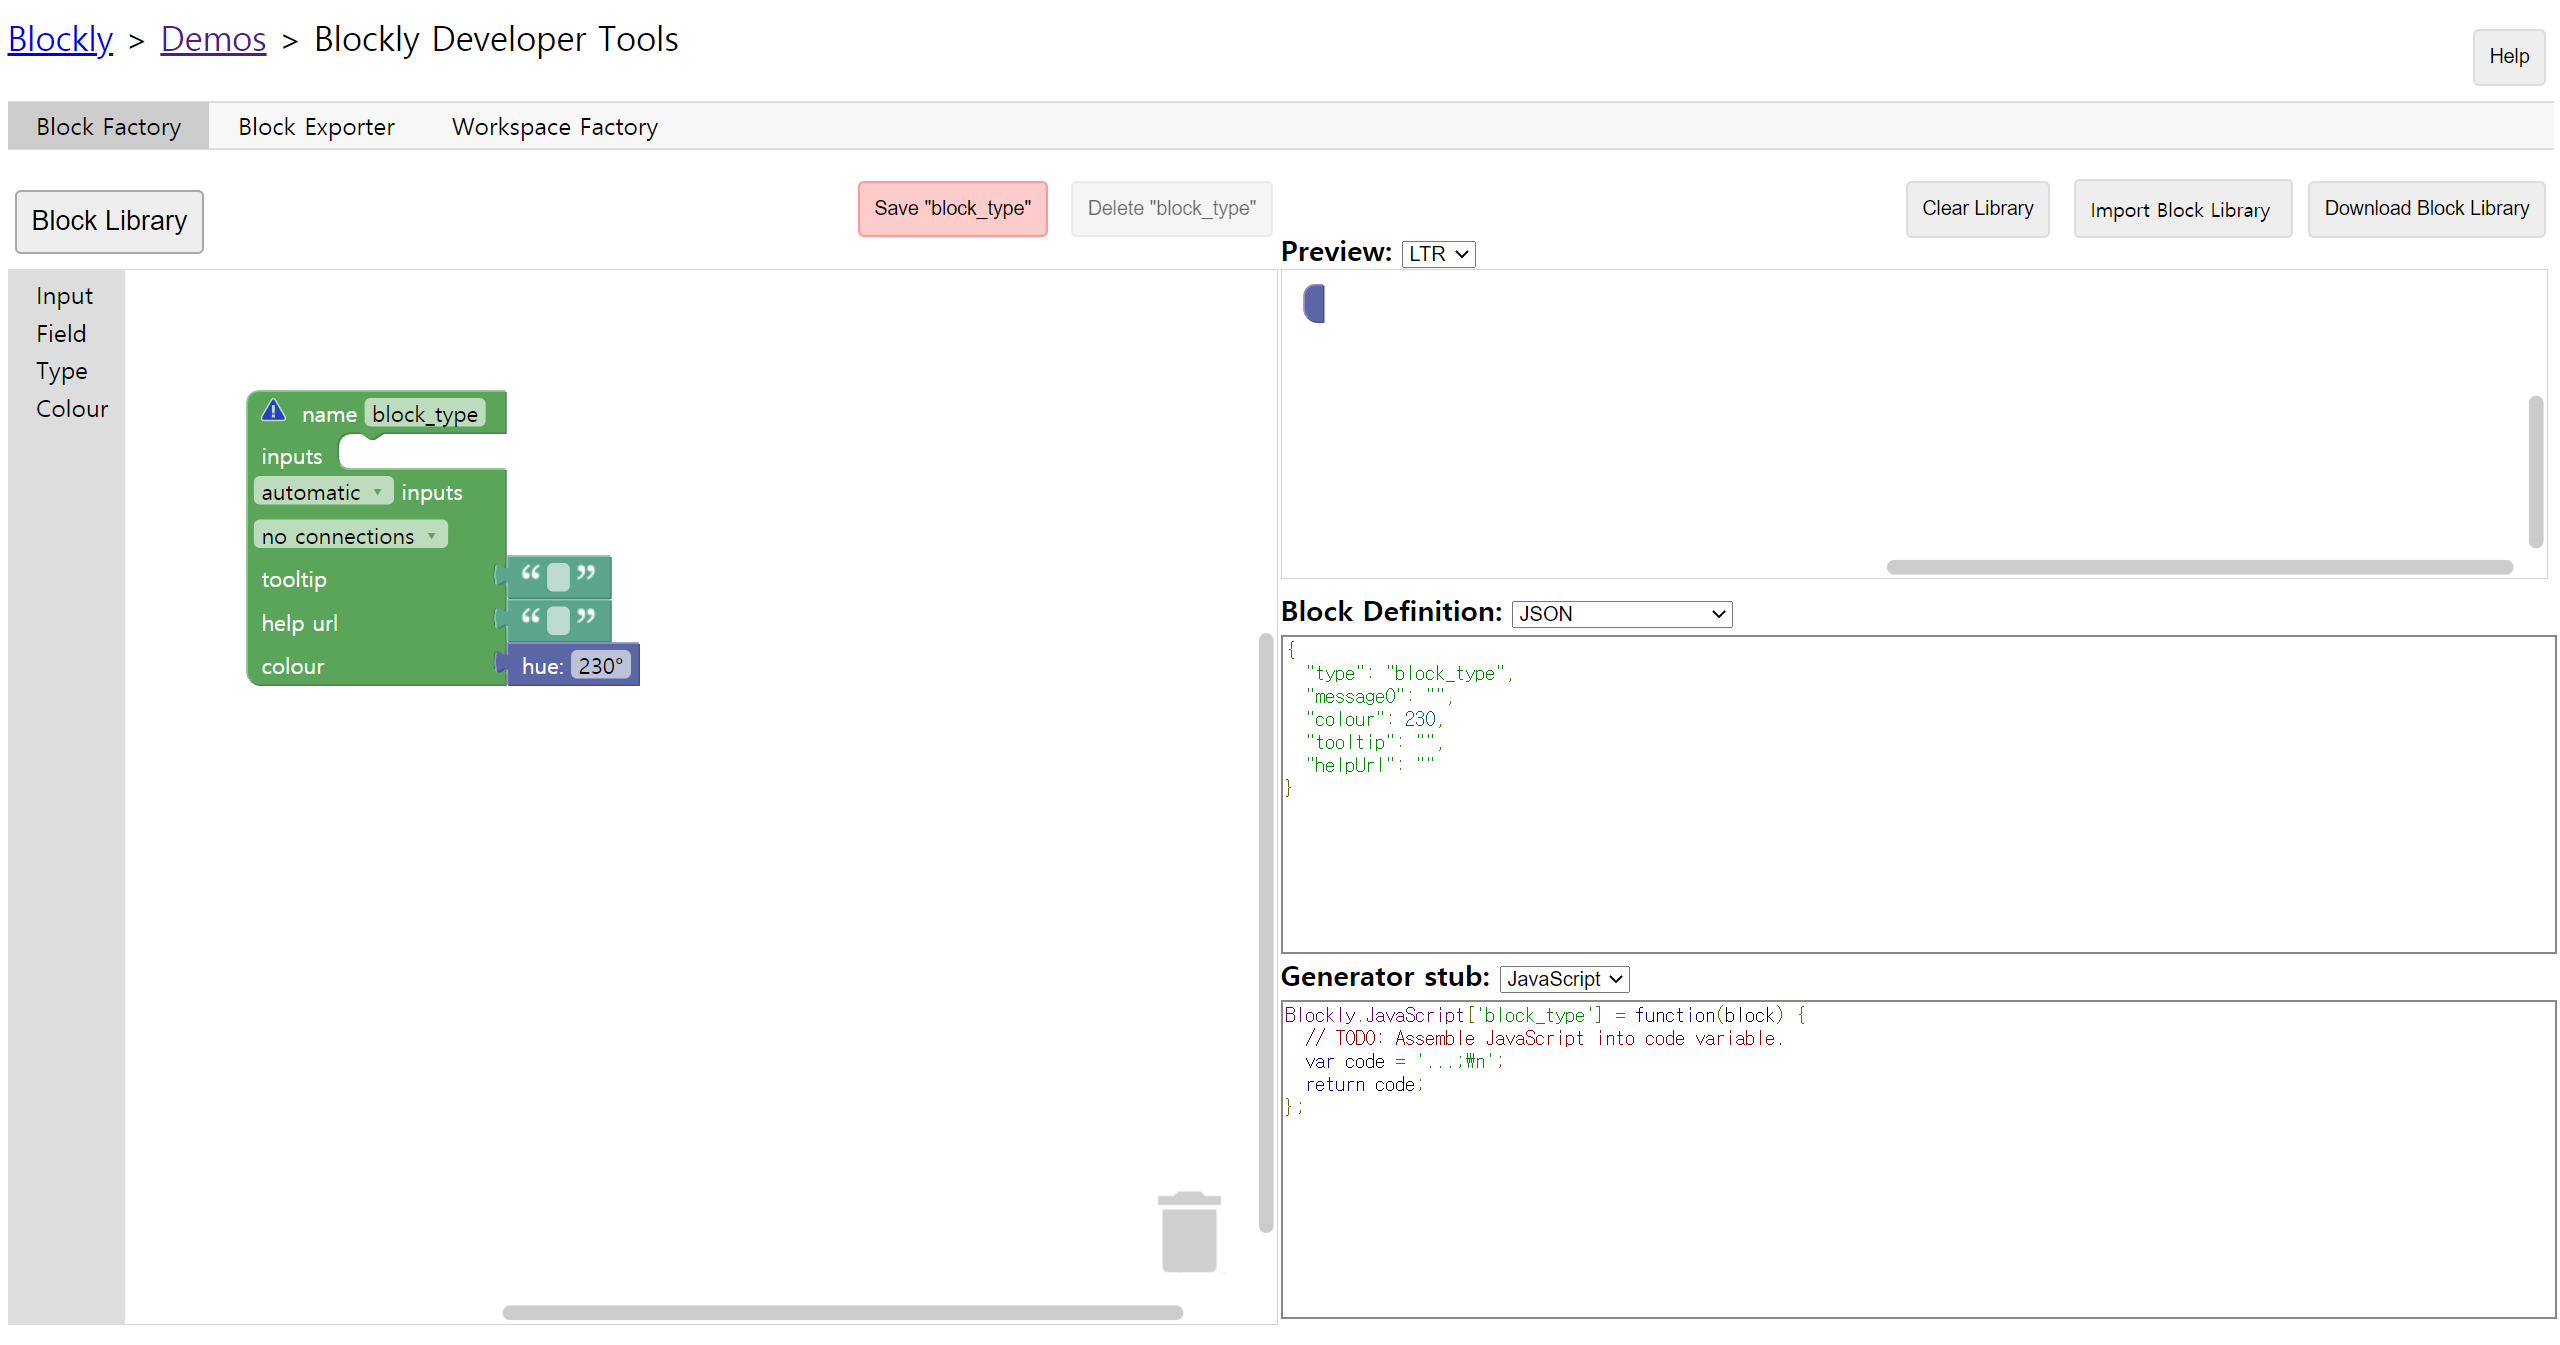Change preview direction LTR dropdown
The width and height of the screenshot is (2560, 1345).
coord(1437,254)
